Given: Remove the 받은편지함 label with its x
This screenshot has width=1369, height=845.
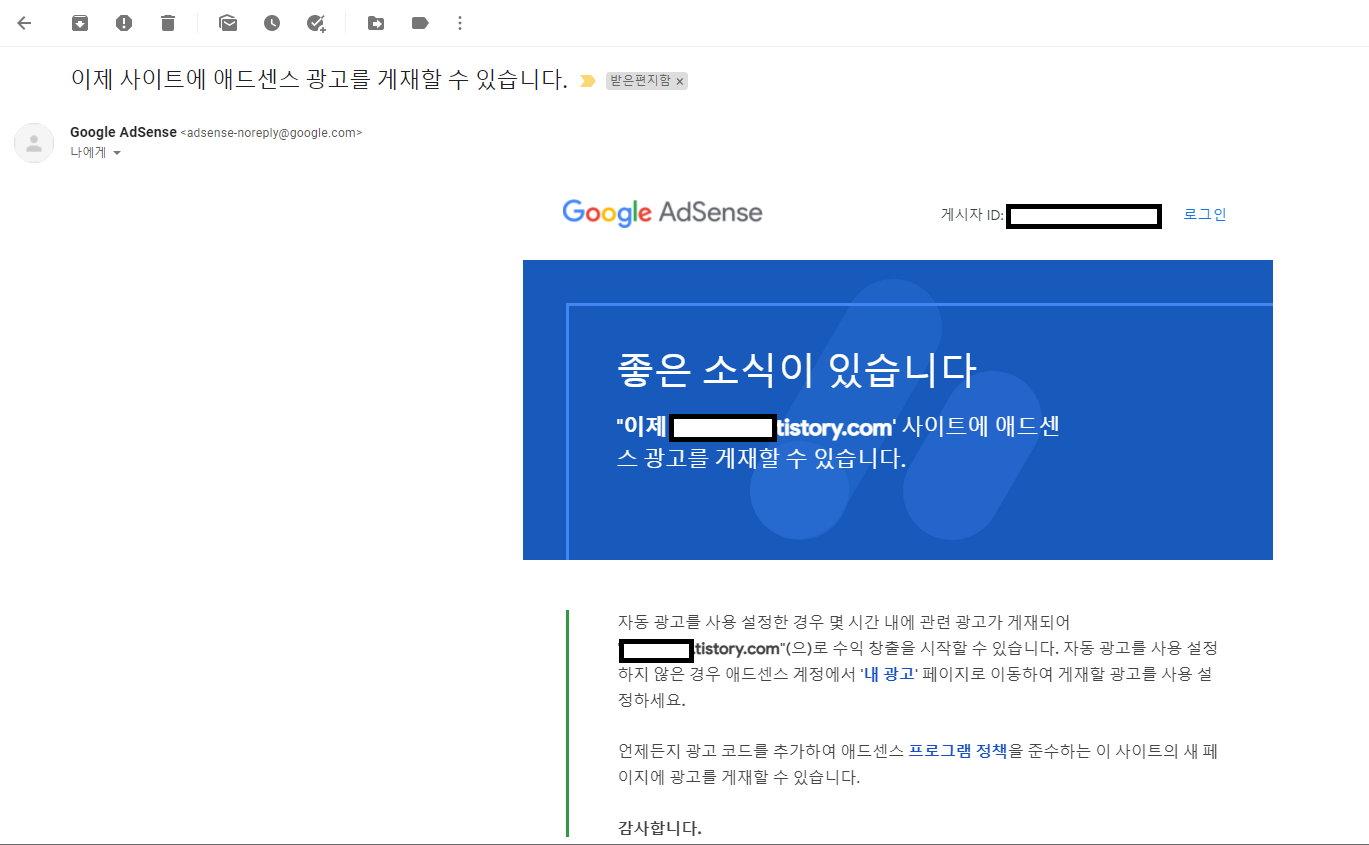Looking at the screenshot, I should (x=680, y=82).
